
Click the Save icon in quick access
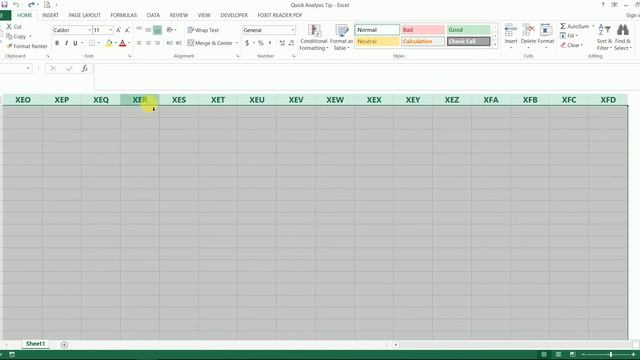coord(4,5)
